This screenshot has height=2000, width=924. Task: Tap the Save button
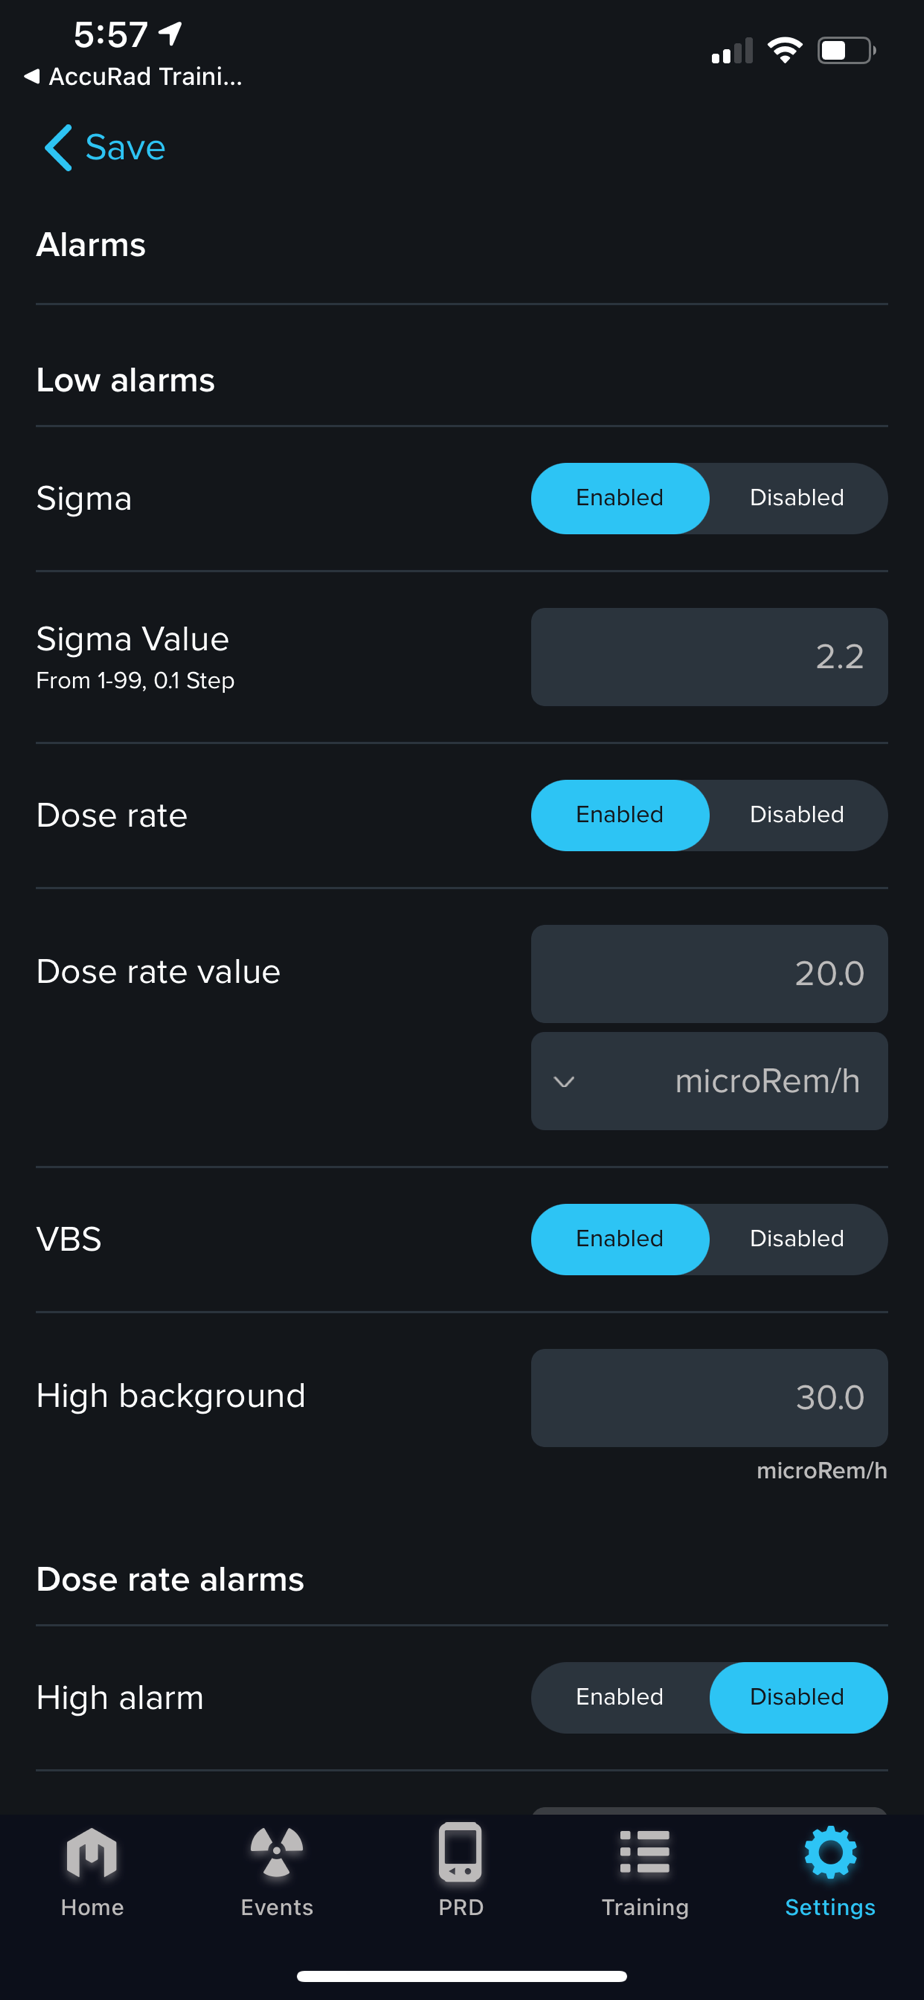125,148
